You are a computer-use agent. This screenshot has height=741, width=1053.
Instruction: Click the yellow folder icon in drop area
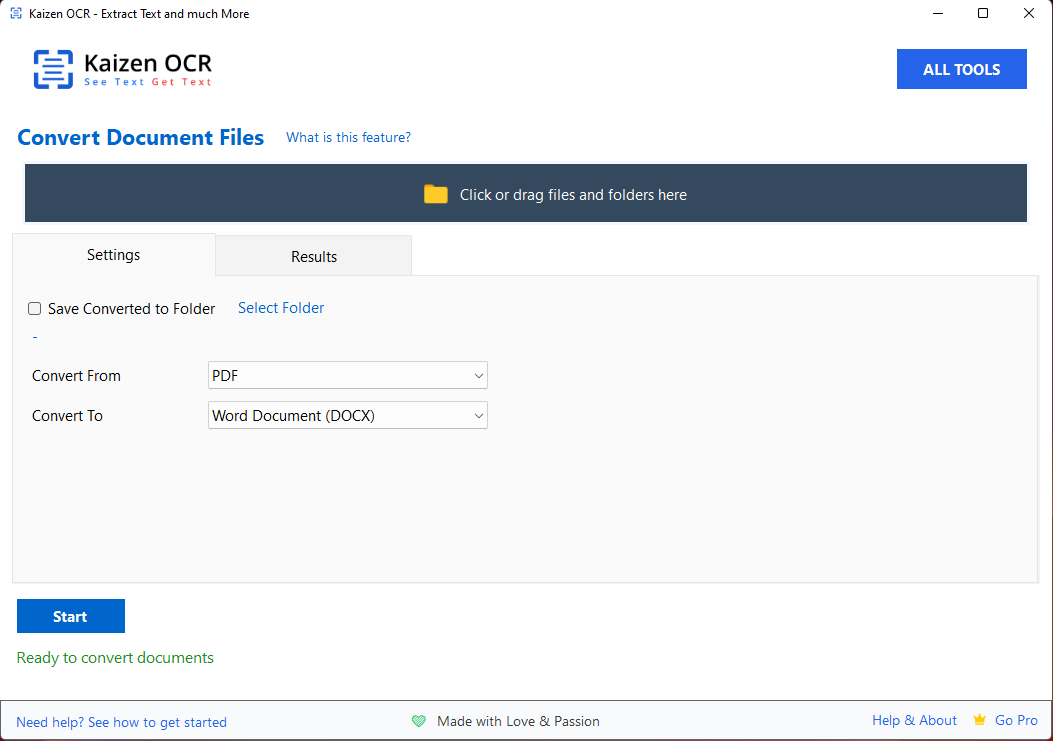point(435,194)
